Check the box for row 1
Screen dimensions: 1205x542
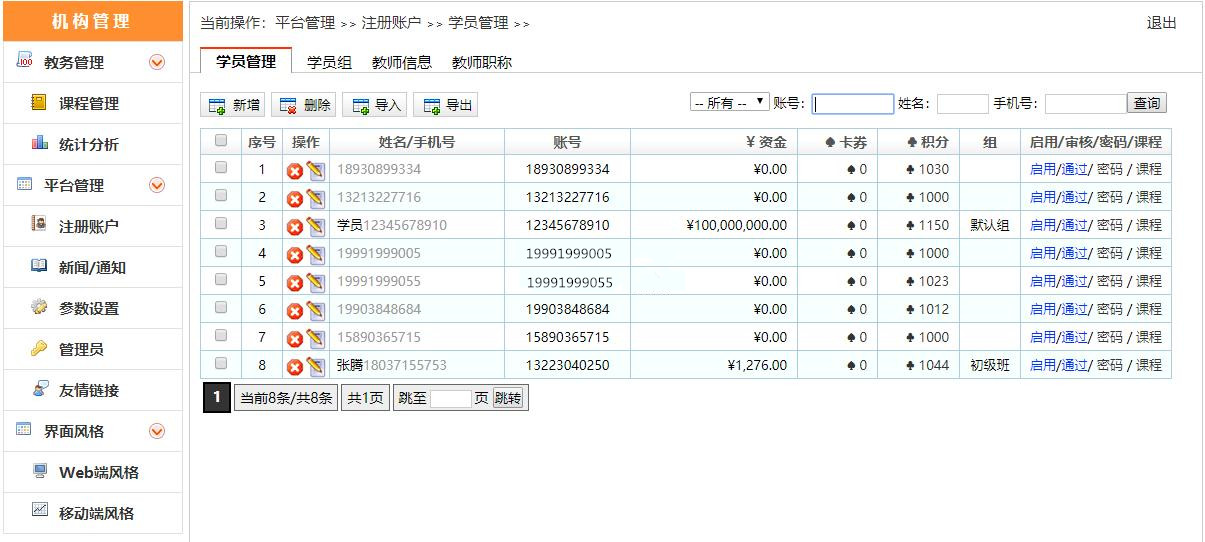click(x=221, y=168)
